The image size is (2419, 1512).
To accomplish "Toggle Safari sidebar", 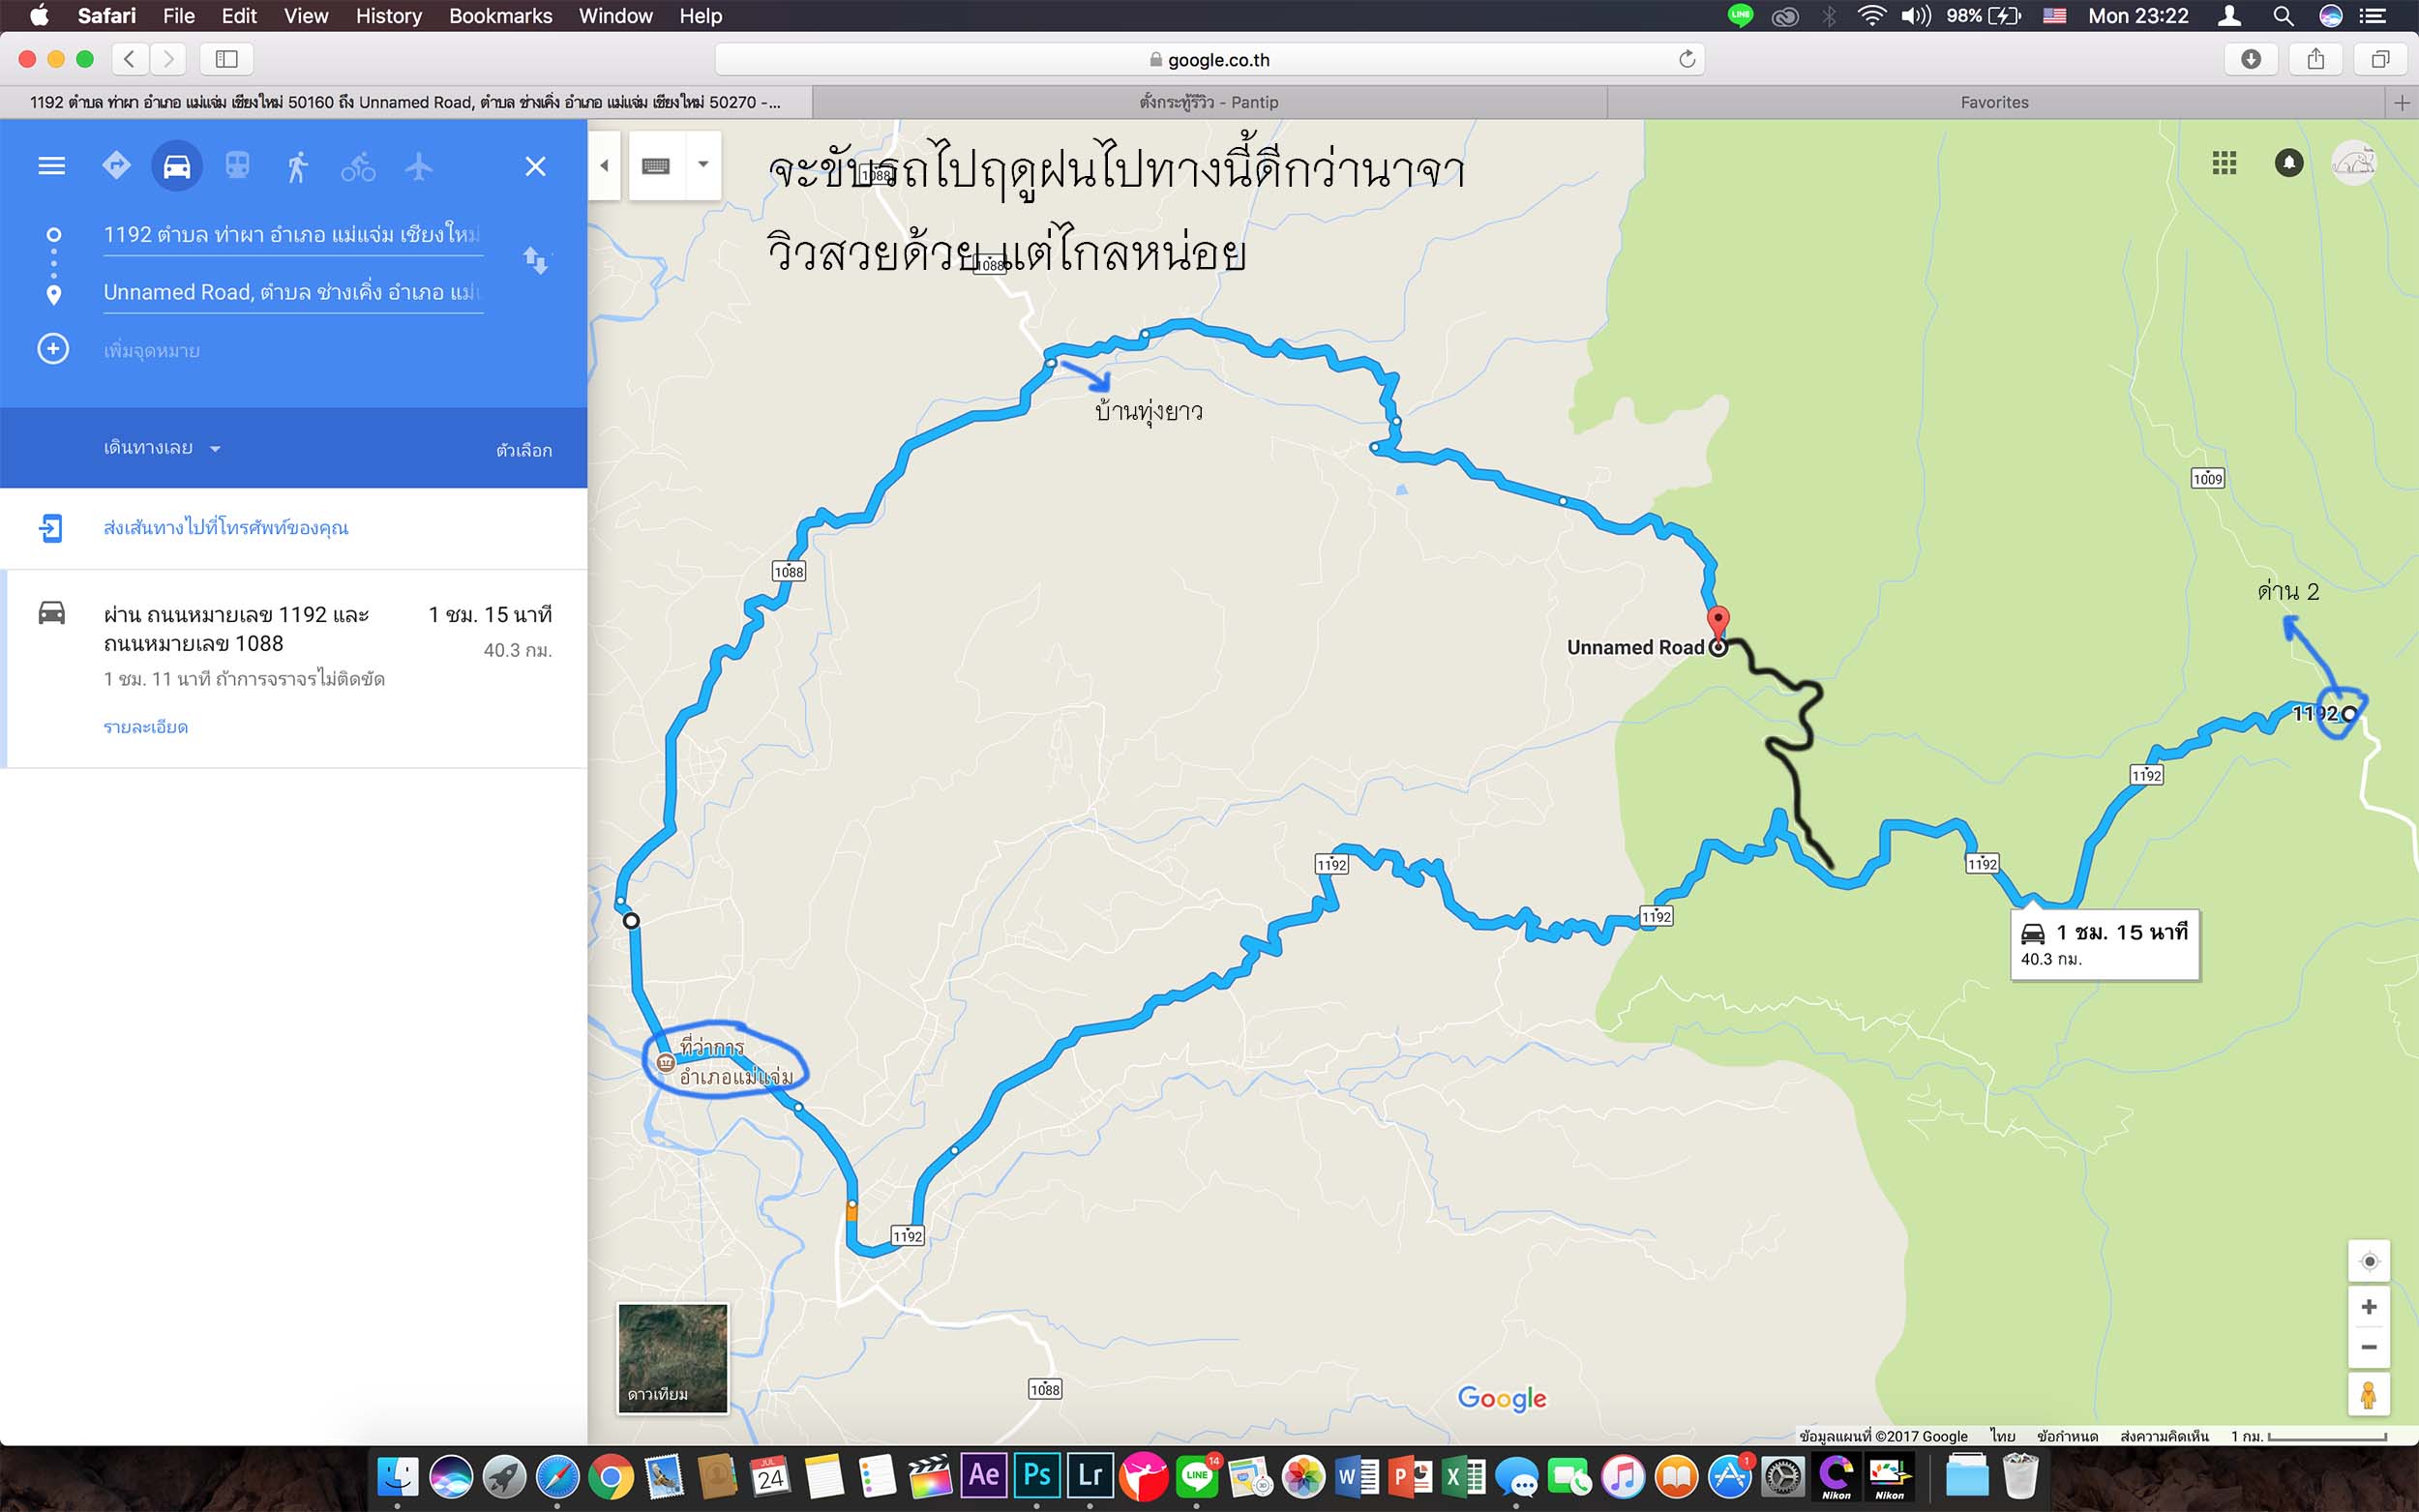I will coord(227,59).
